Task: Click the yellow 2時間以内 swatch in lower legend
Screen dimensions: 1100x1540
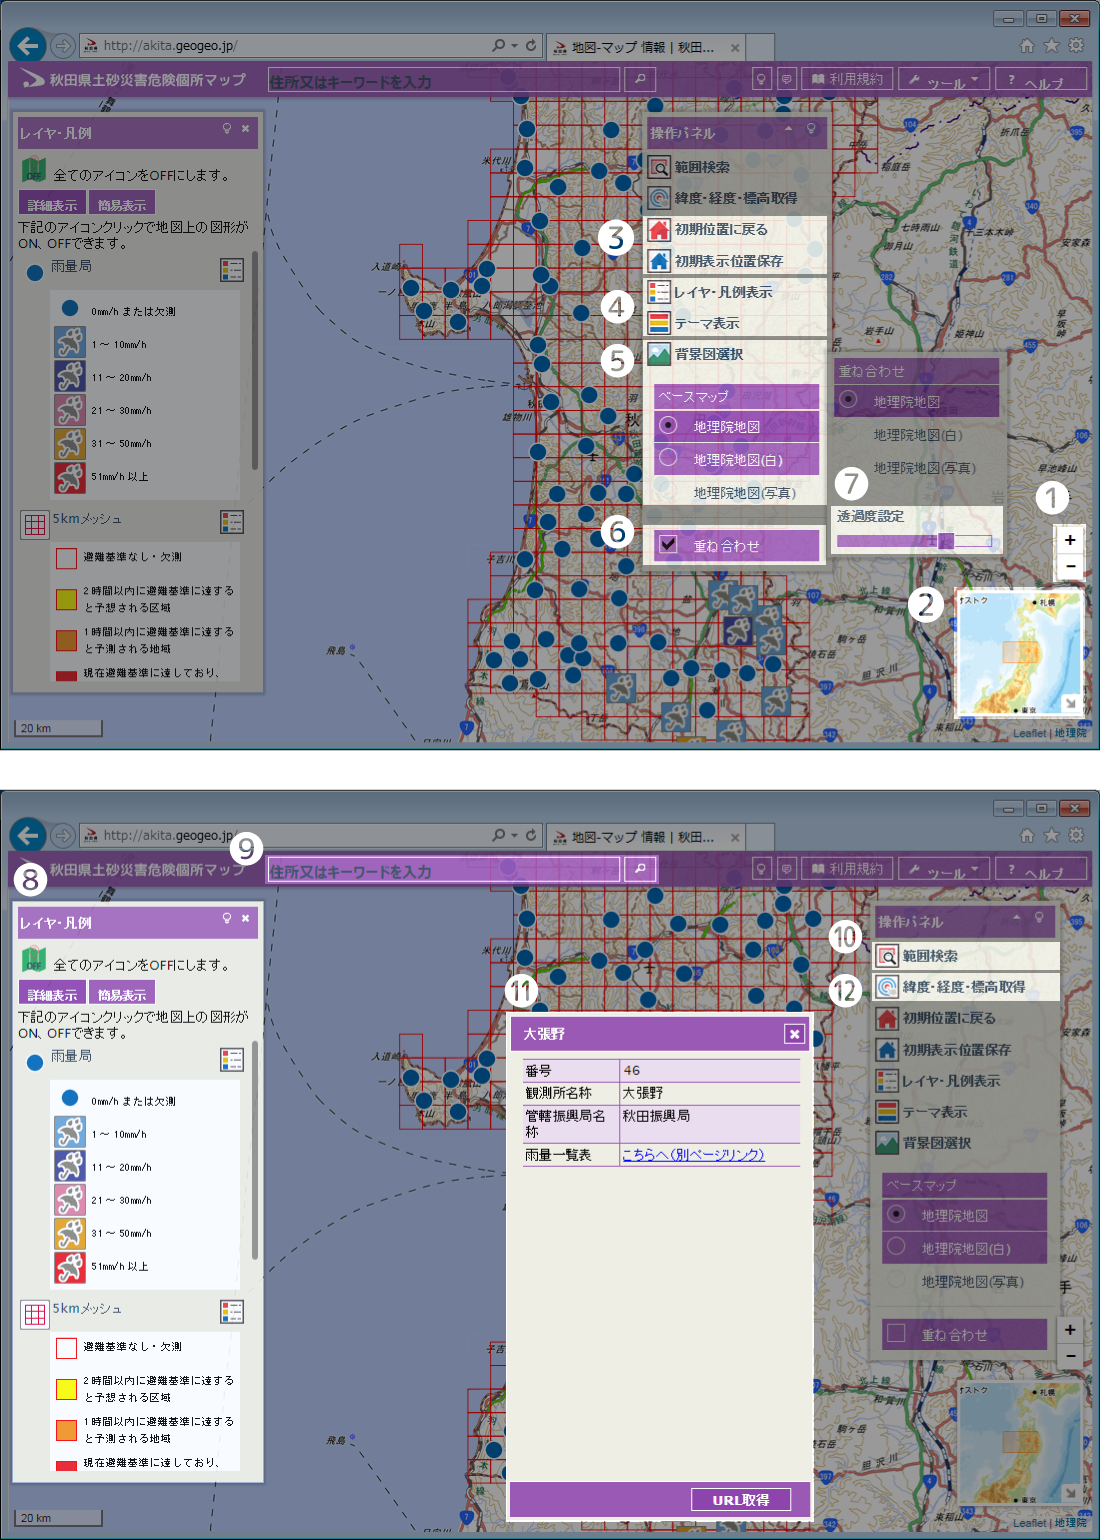Action: 66,1389
